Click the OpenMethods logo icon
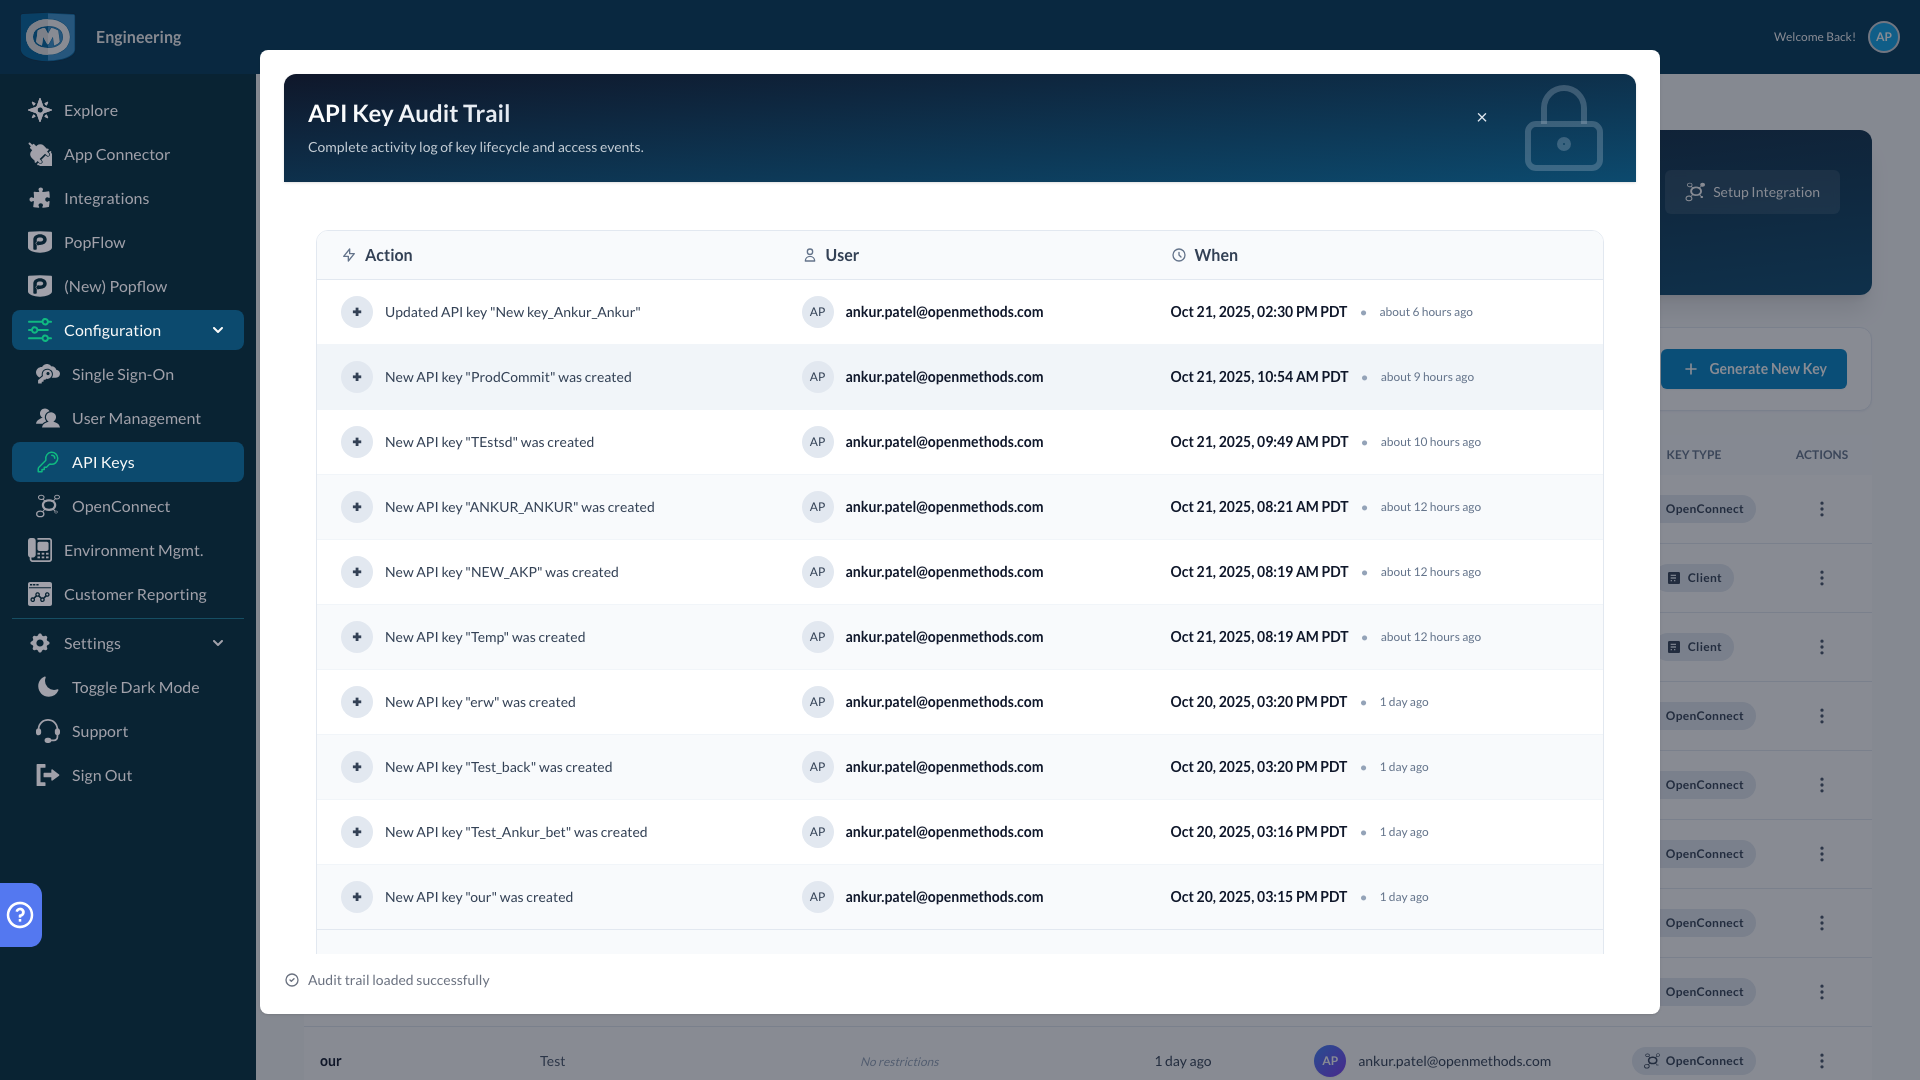 (48, 37)
